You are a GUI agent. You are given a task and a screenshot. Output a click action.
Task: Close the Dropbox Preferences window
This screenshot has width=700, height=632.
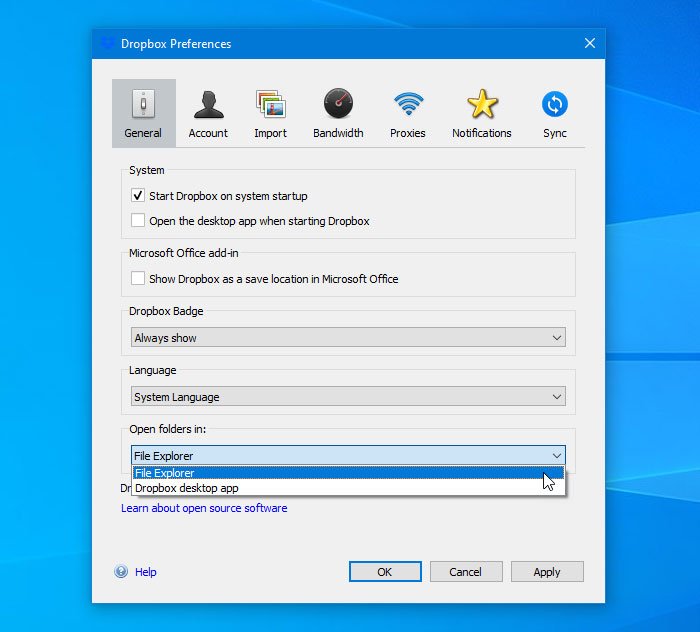click(590, 43)
